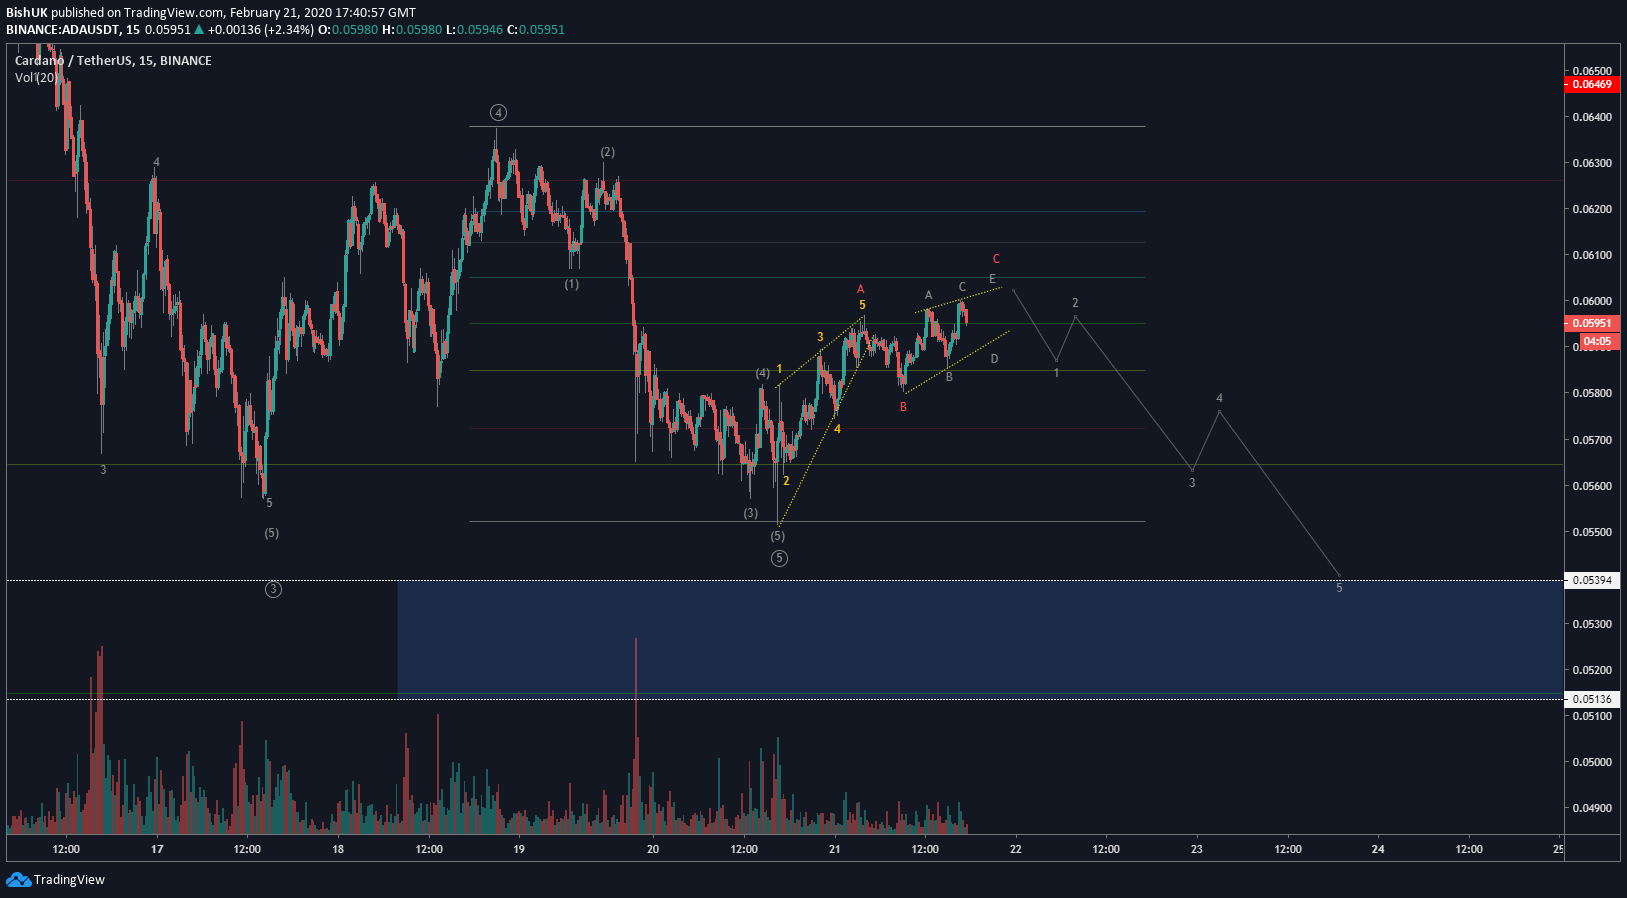Select the red C wave label
Screen dimensions: 1627x898
coord(996,259)
